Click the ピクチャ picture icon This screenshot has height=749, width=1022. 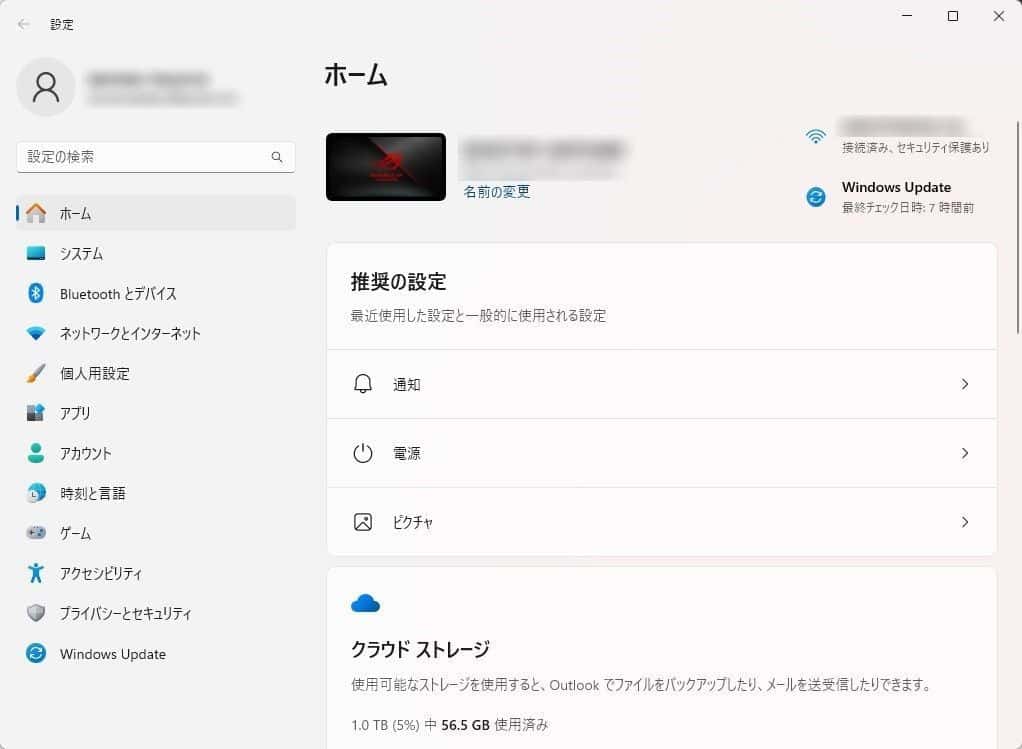pos(363,522)
